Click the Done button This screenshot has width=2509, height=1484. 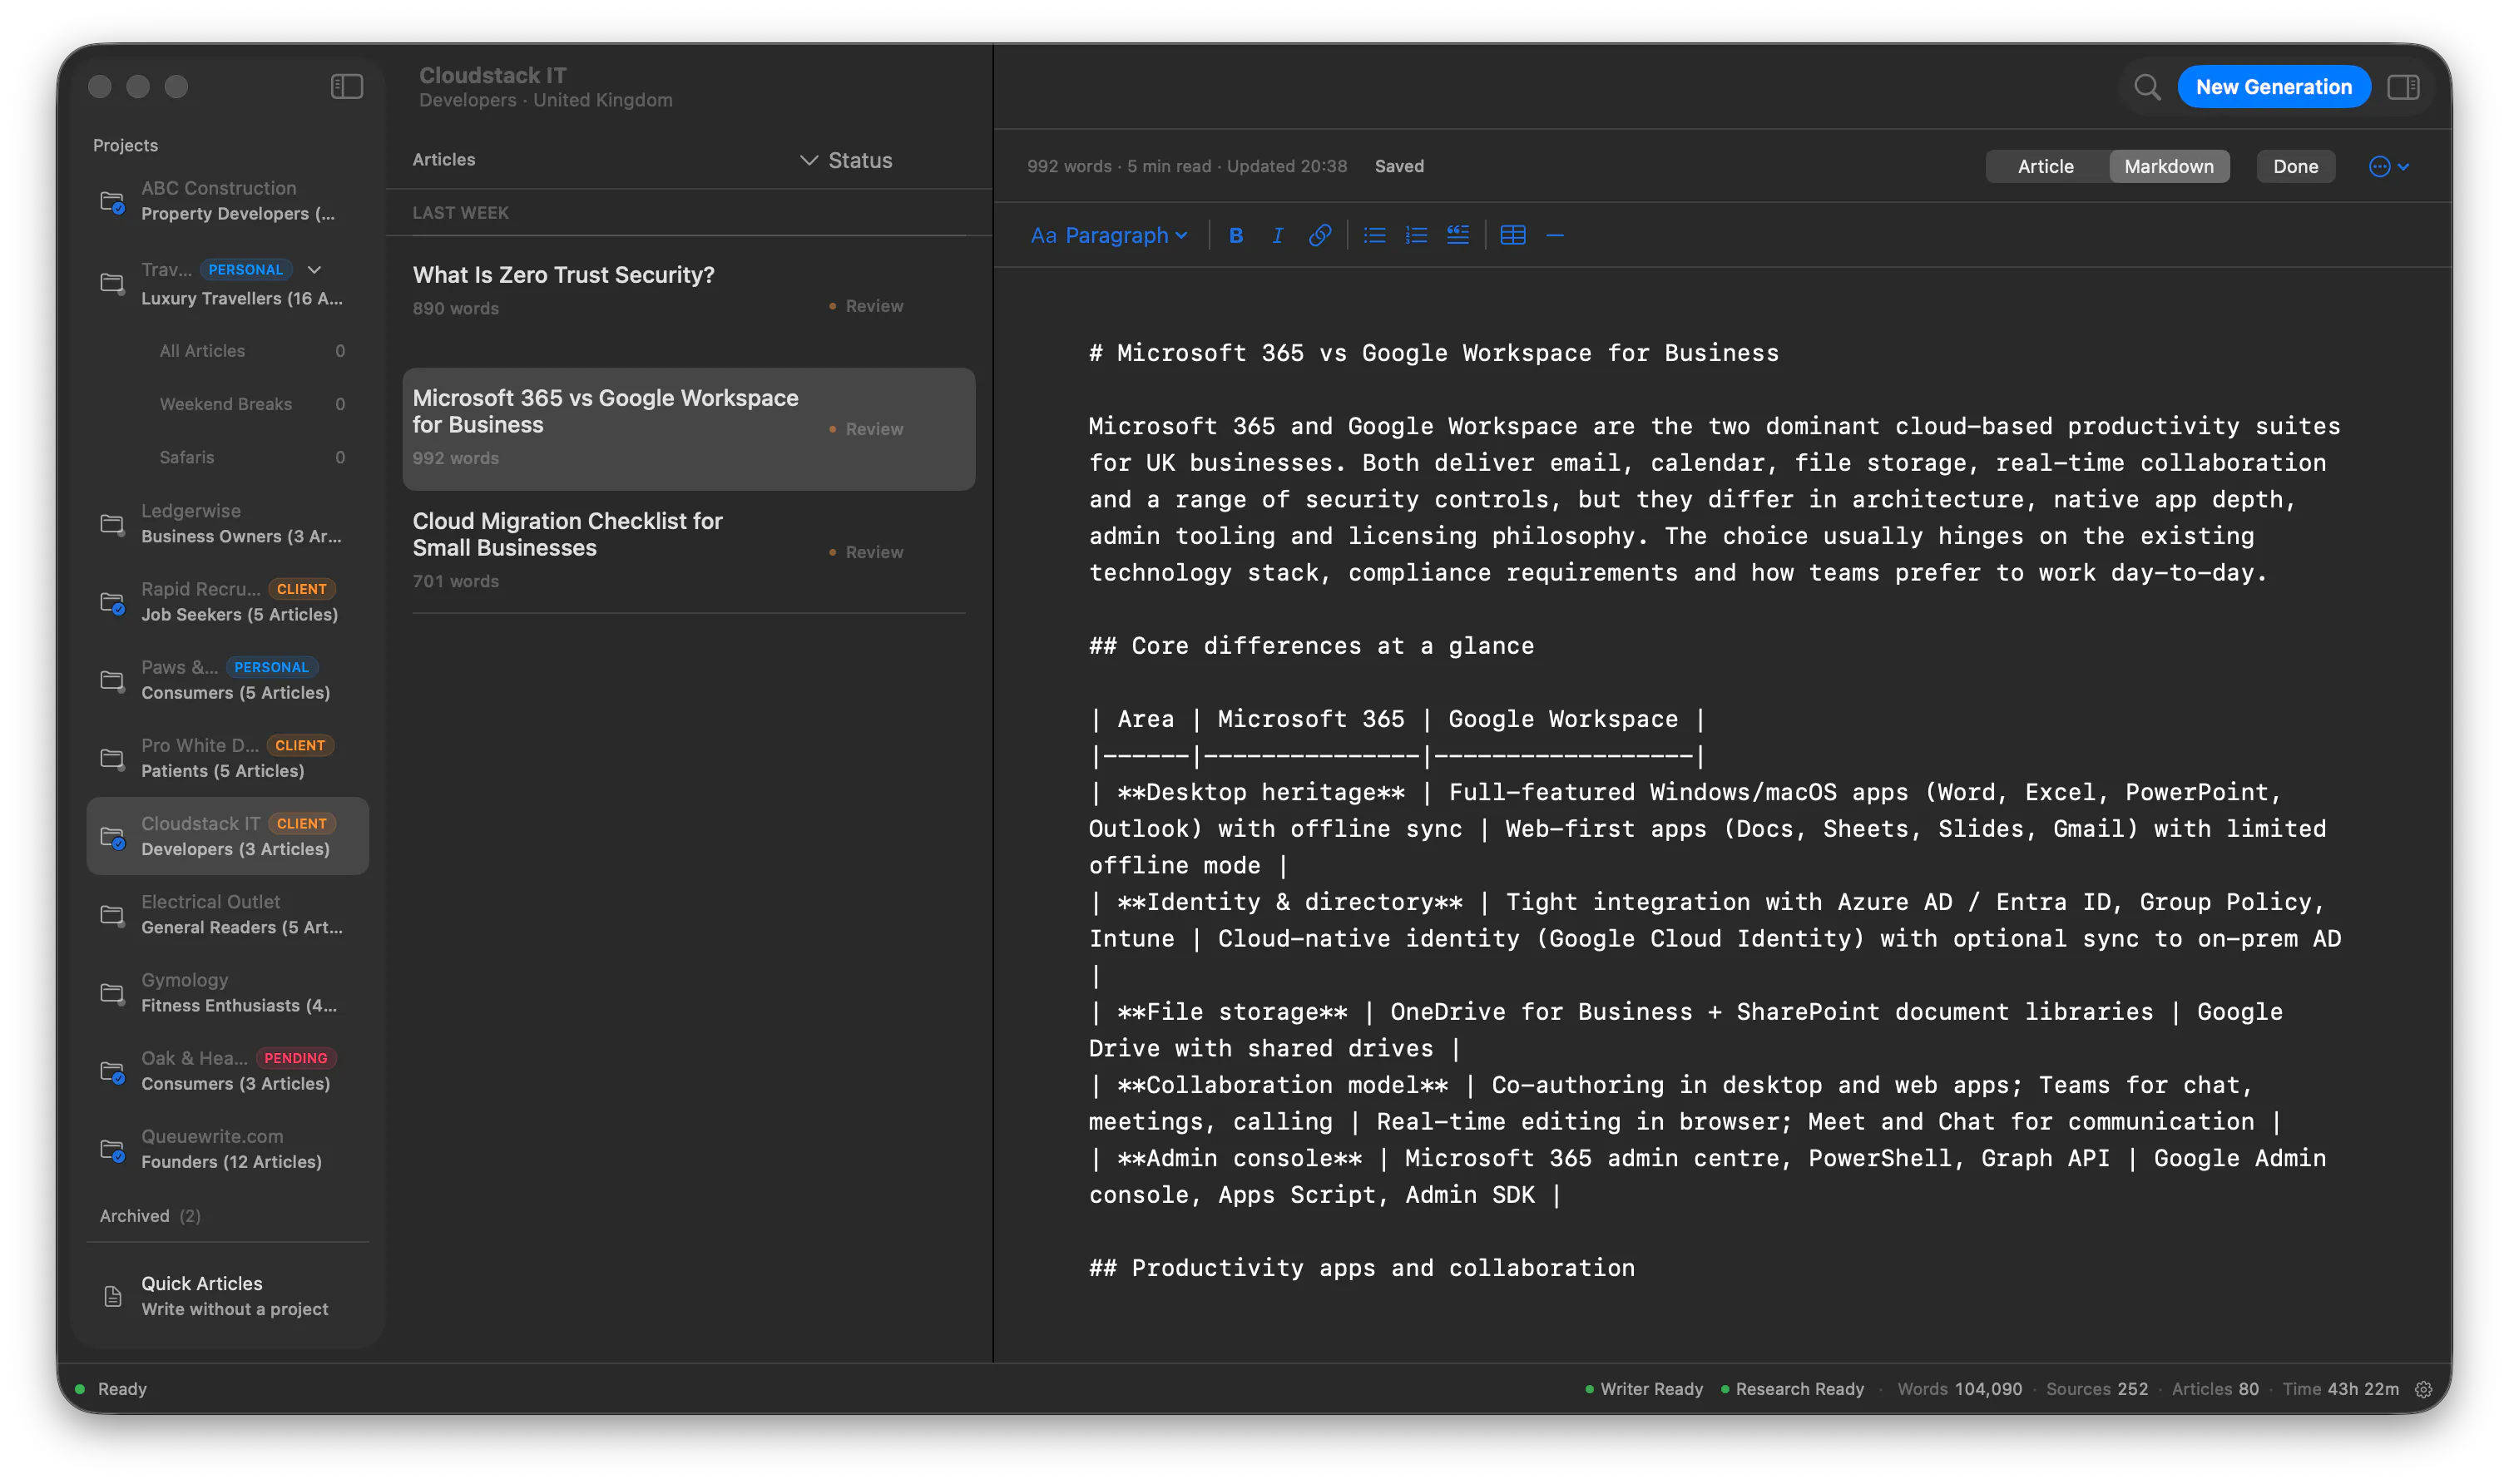2295,167
